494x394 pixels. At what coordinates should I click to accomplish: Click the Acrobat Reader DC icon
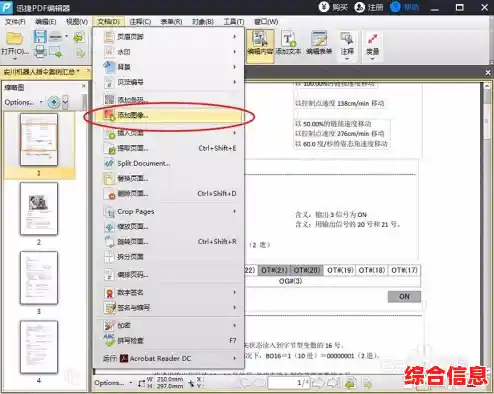click(124, 359)
